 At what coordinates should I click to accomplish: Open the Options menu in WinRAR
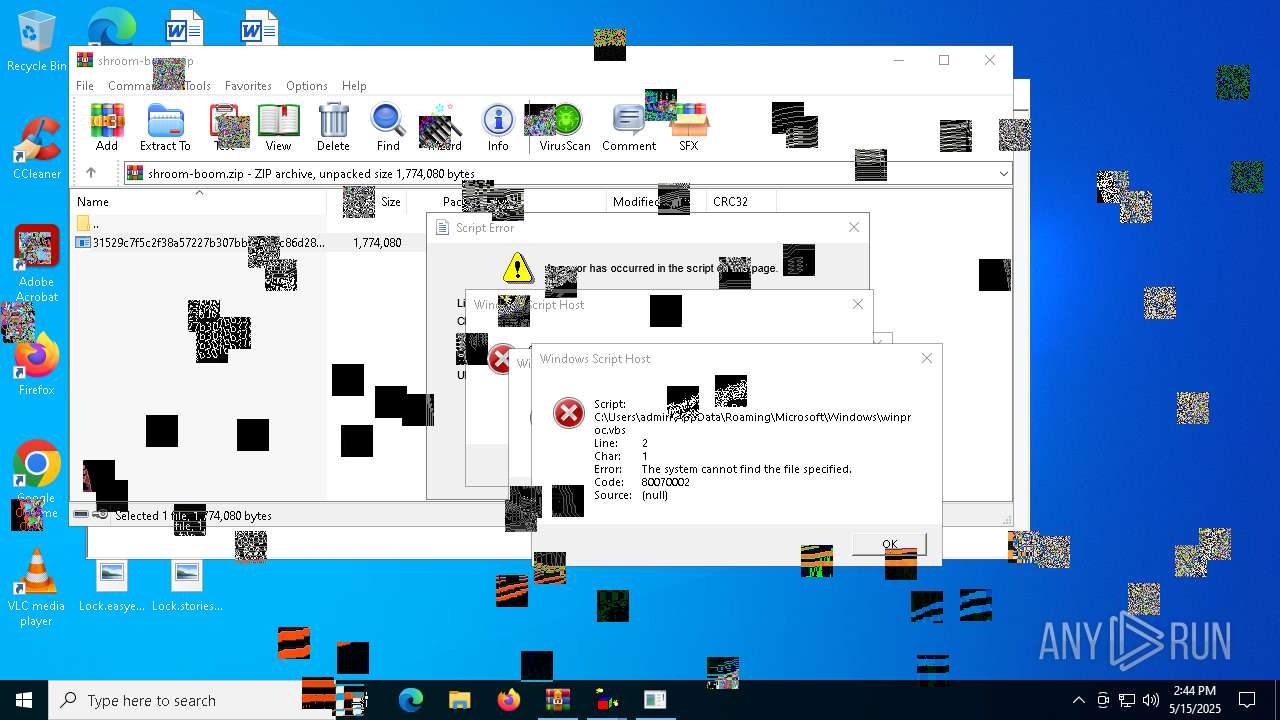point(306,86)
